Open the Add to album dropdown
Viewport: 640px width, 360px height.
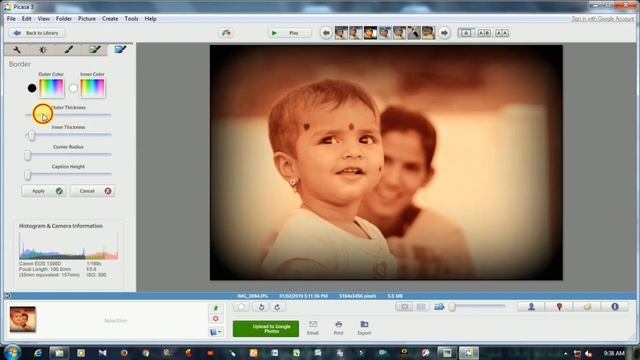[x=216, y=332]
